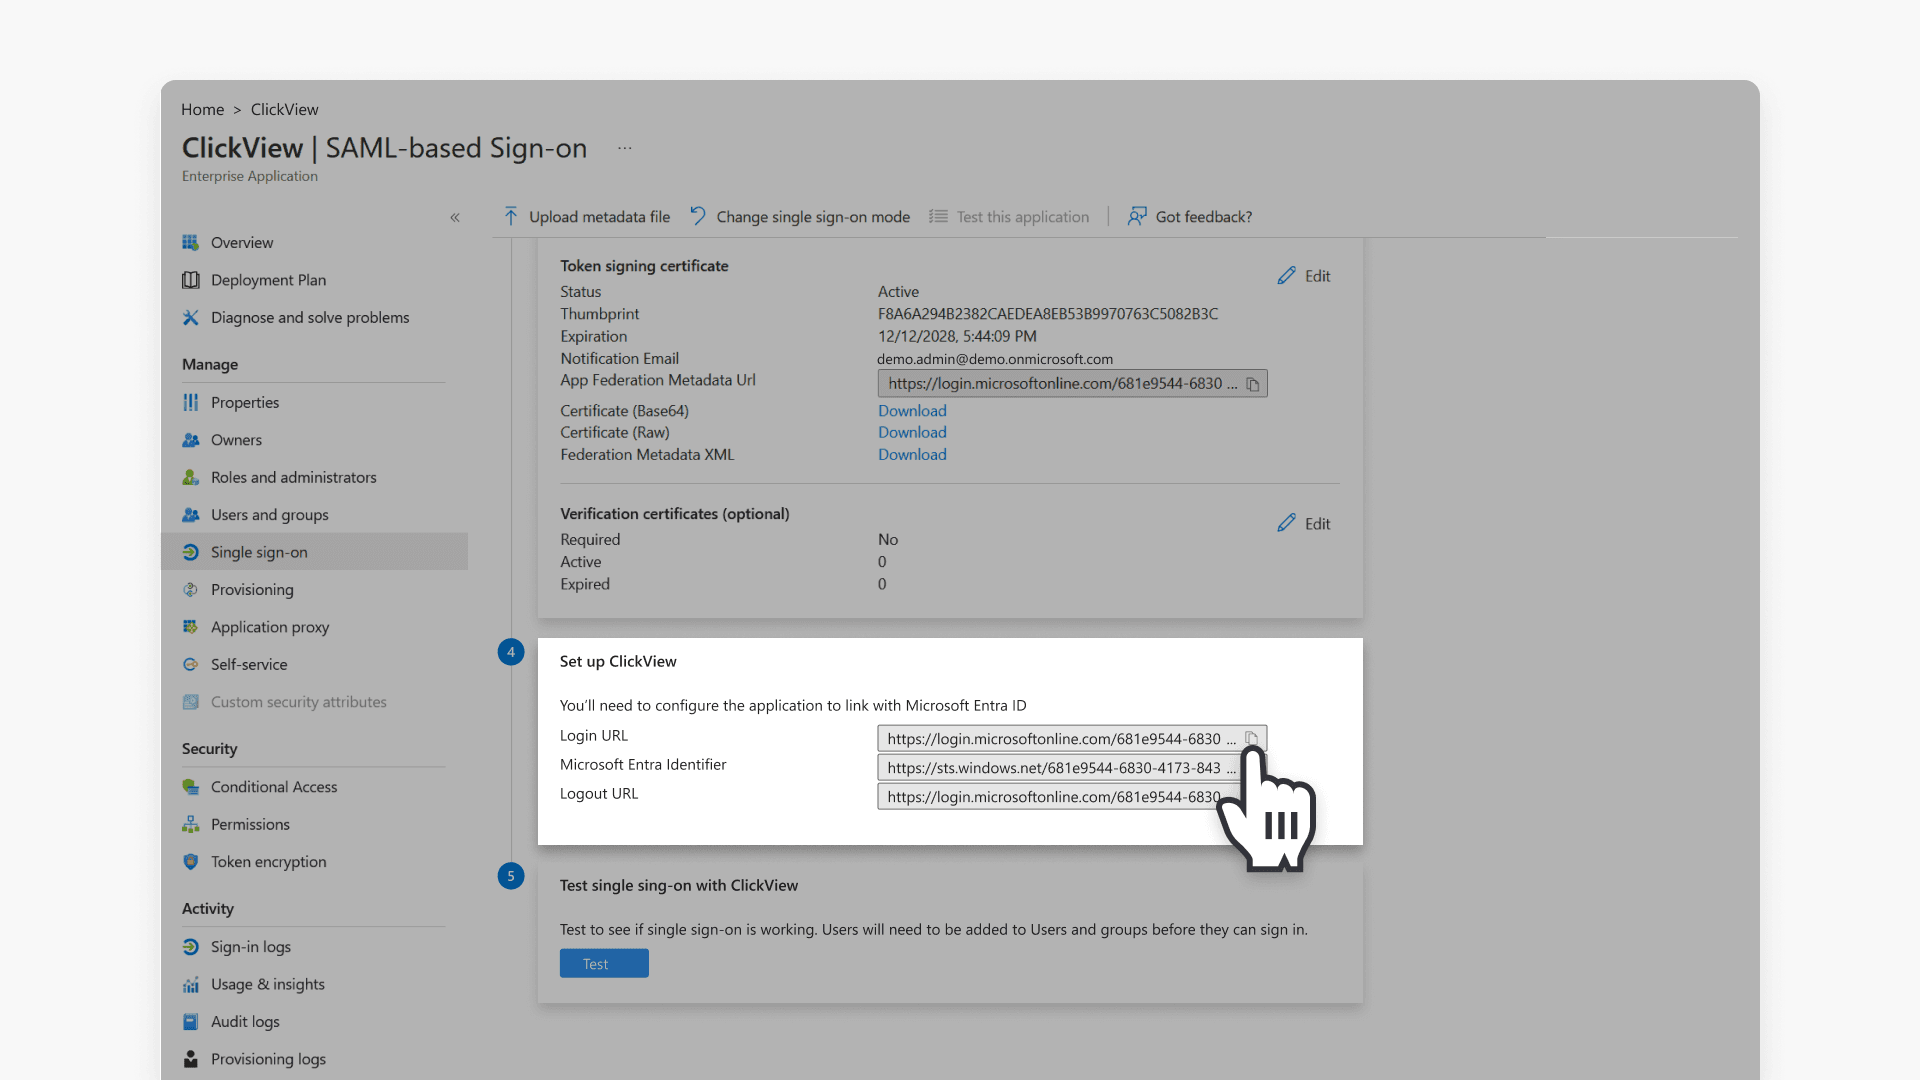Open Properties under Manage

(x=244, y=402)
